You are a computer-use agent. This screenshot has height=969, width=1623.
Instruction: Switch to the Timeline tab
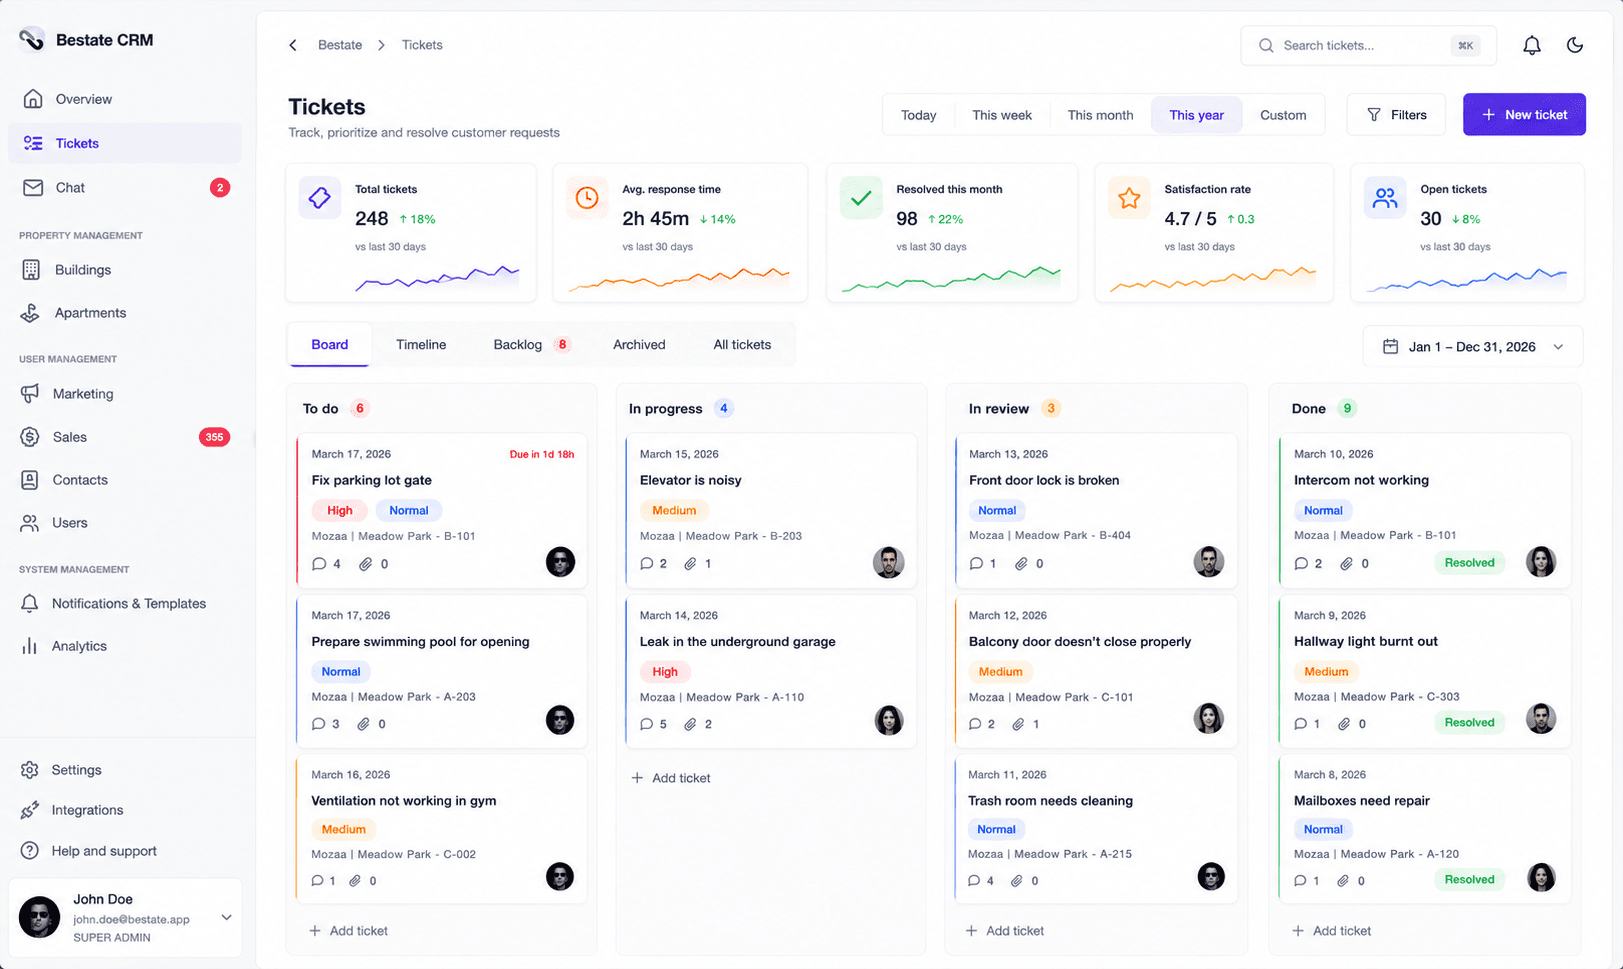coord(421,344)
